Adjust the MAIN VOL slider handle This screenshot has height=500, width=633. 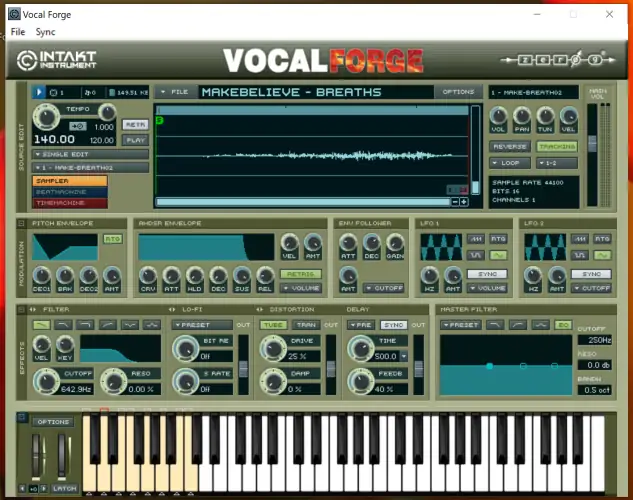point(592,144)
